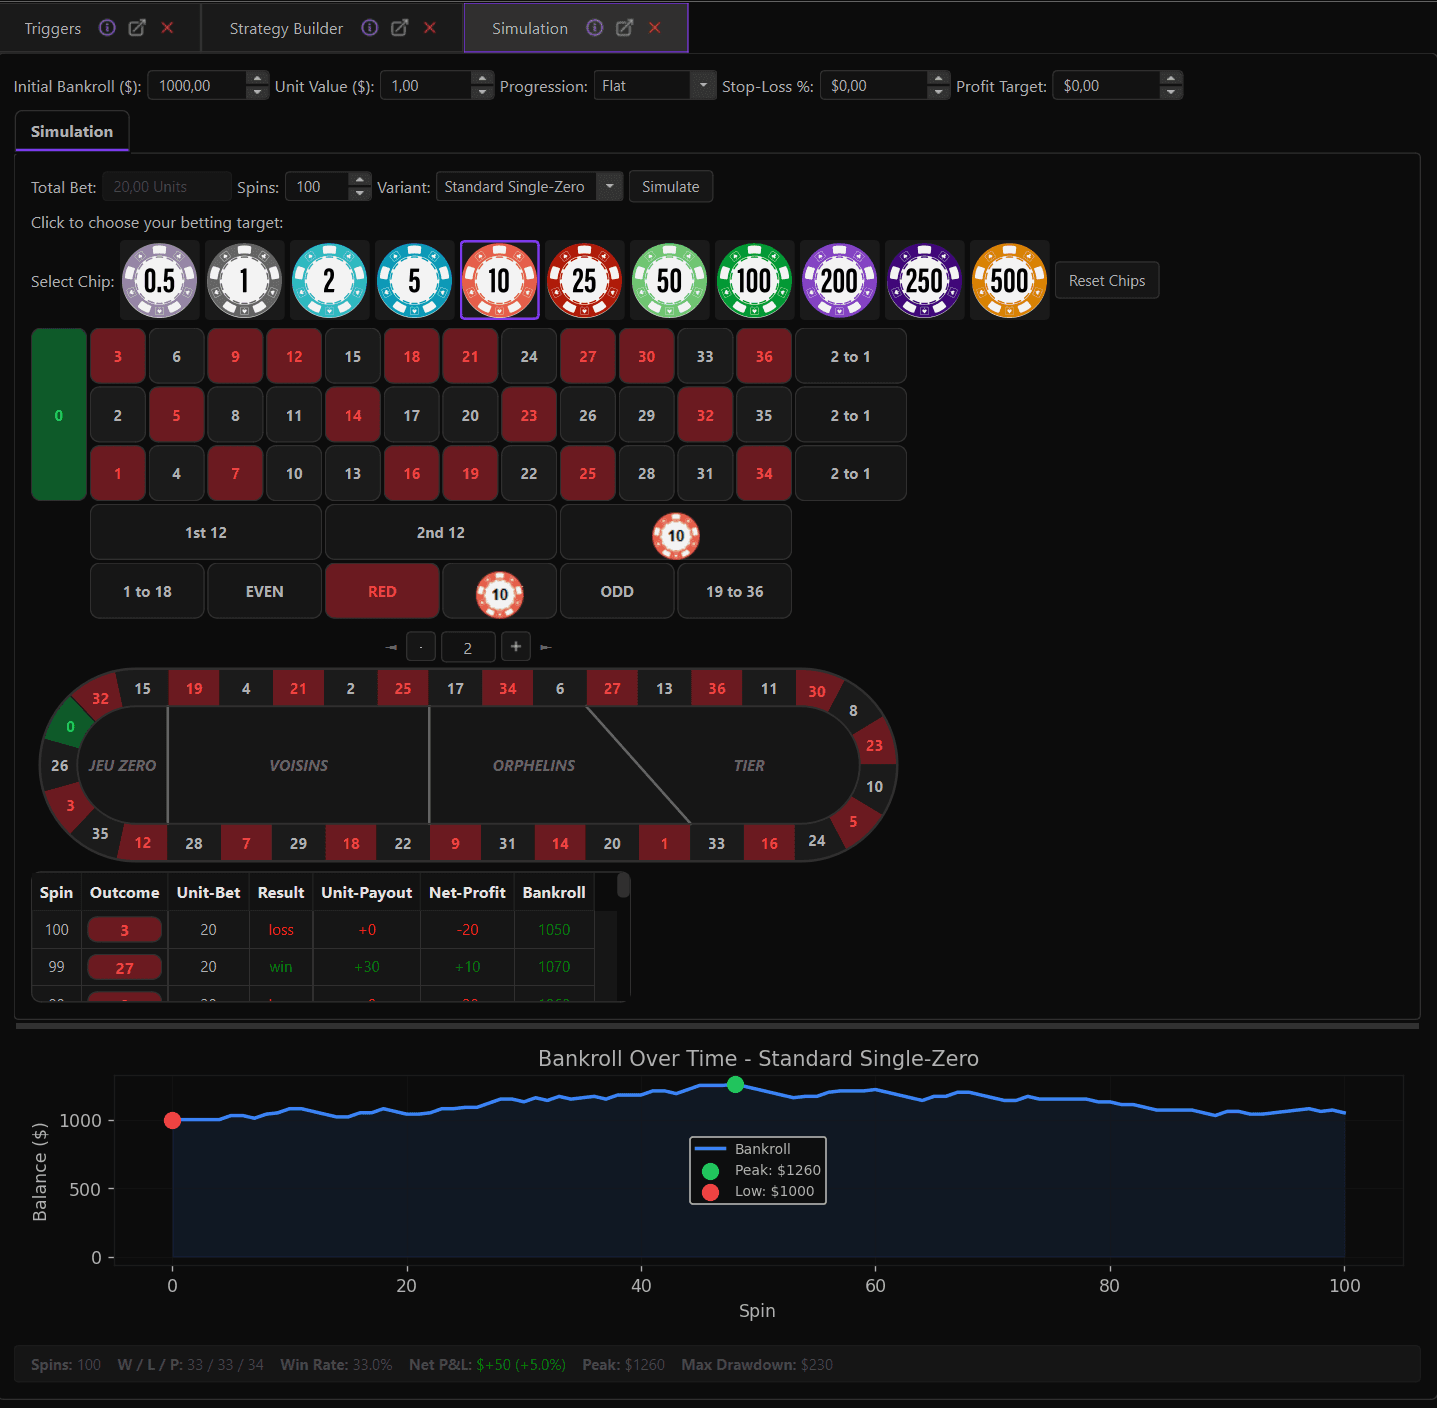Image resolution: width=1437 pixels, height=1408 pixels.
Task: Lower Profit Target using the down arrow
Action: pyautogui.click(x=1171, y=93)
